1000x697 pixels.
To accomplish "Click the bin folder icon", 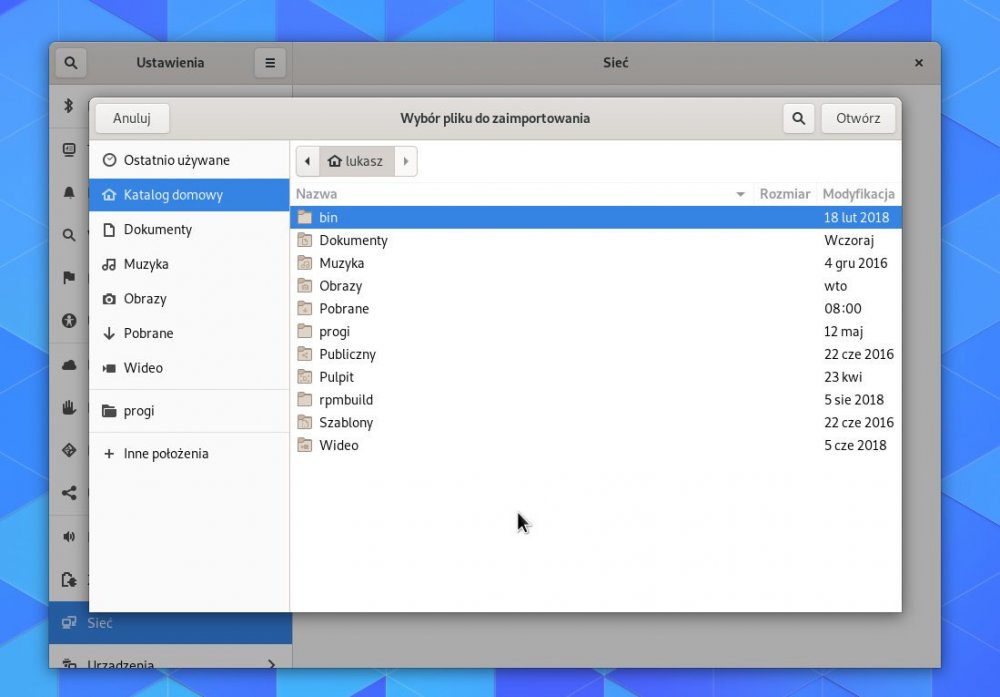I will point(305,217).
